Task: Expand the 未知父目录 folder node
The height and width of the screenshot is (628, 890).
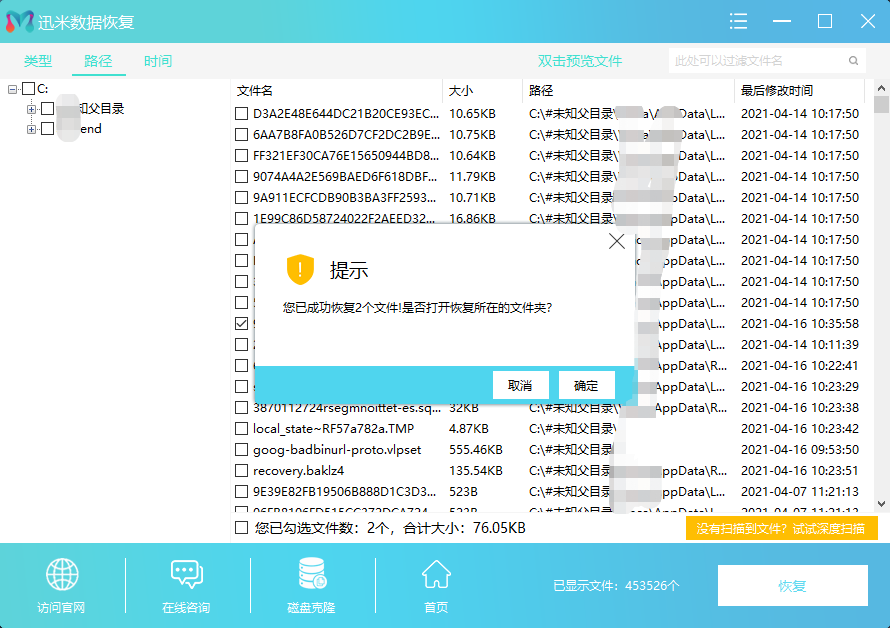Action: pos(31,109)
